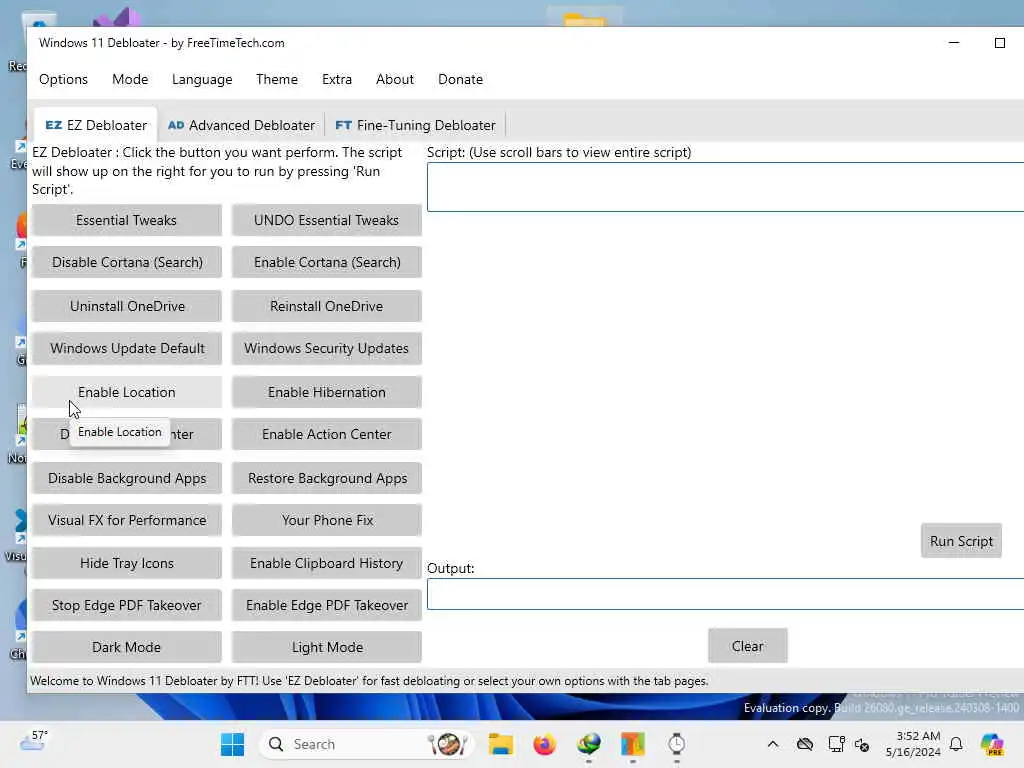
Task: Launch Firefox from the taskbar
Action: [545, 744]
